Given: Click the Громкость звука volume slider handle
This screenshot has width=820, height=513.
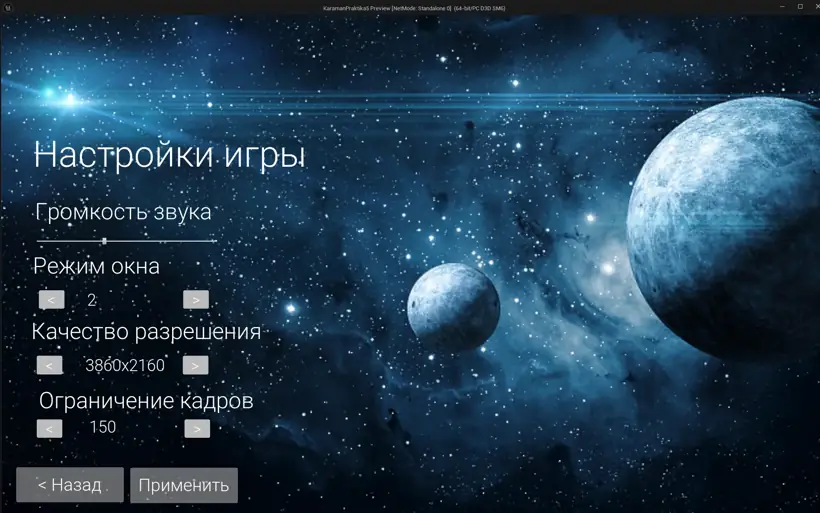Looking at the screenshot, I should coord(105,241).
